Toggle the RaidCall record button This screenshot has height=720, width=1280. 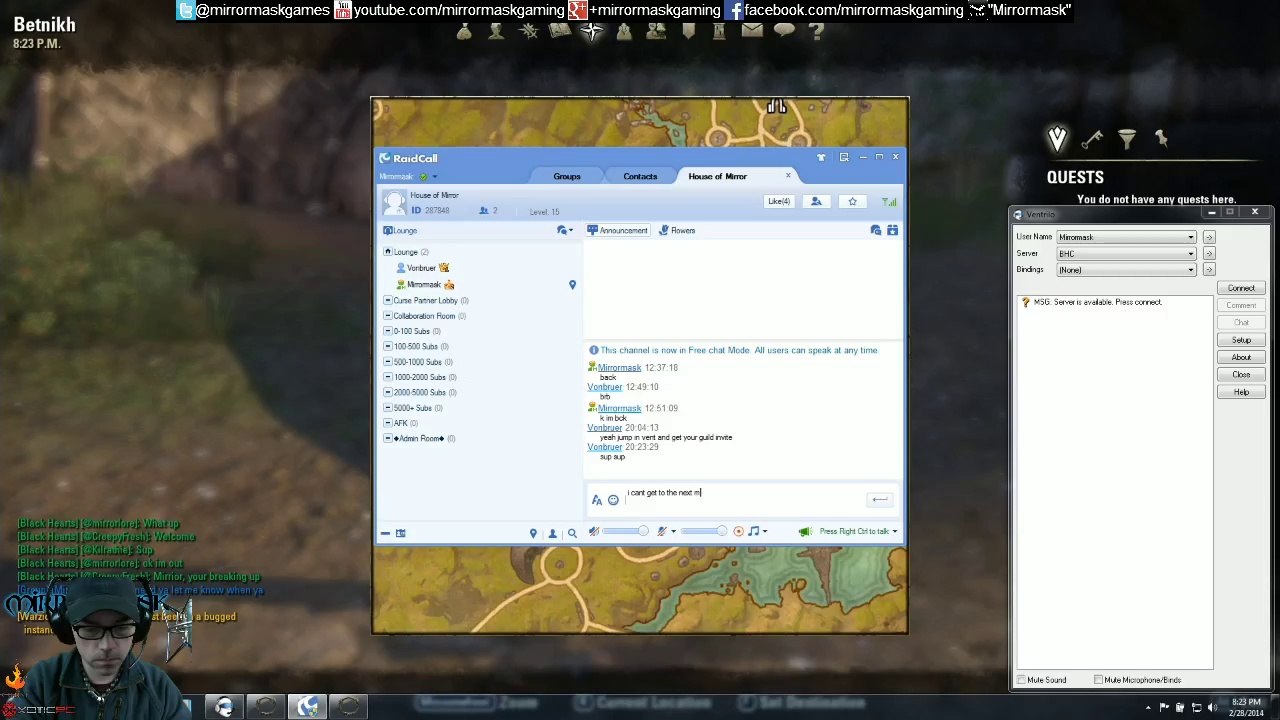click(x=738, y=532)
